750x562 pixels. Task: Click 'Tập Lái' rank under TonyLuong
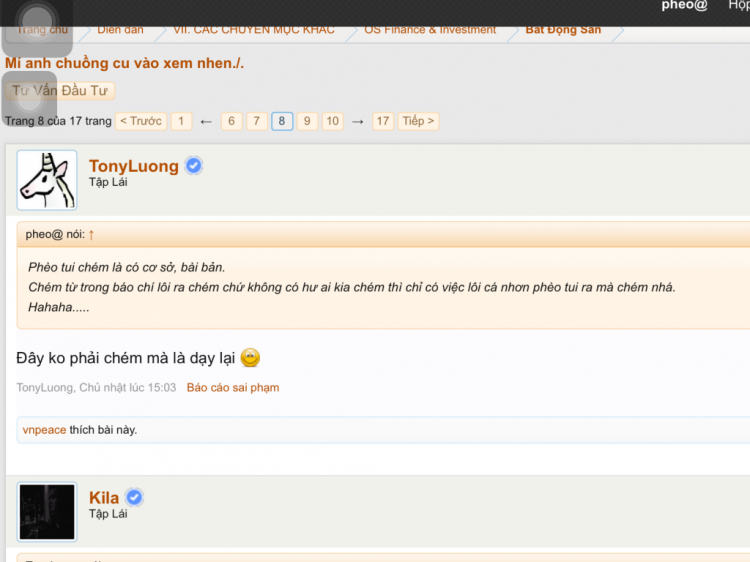108,182
